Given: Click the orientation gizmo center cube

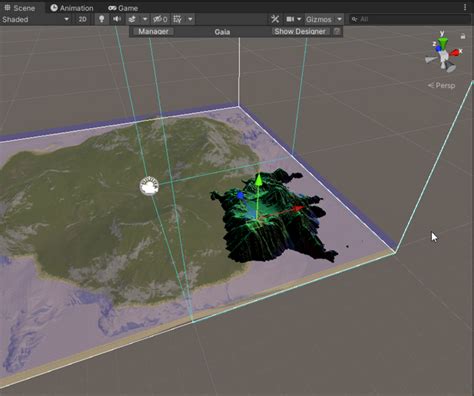Looking at the screenshot, I should pos(443,55).
